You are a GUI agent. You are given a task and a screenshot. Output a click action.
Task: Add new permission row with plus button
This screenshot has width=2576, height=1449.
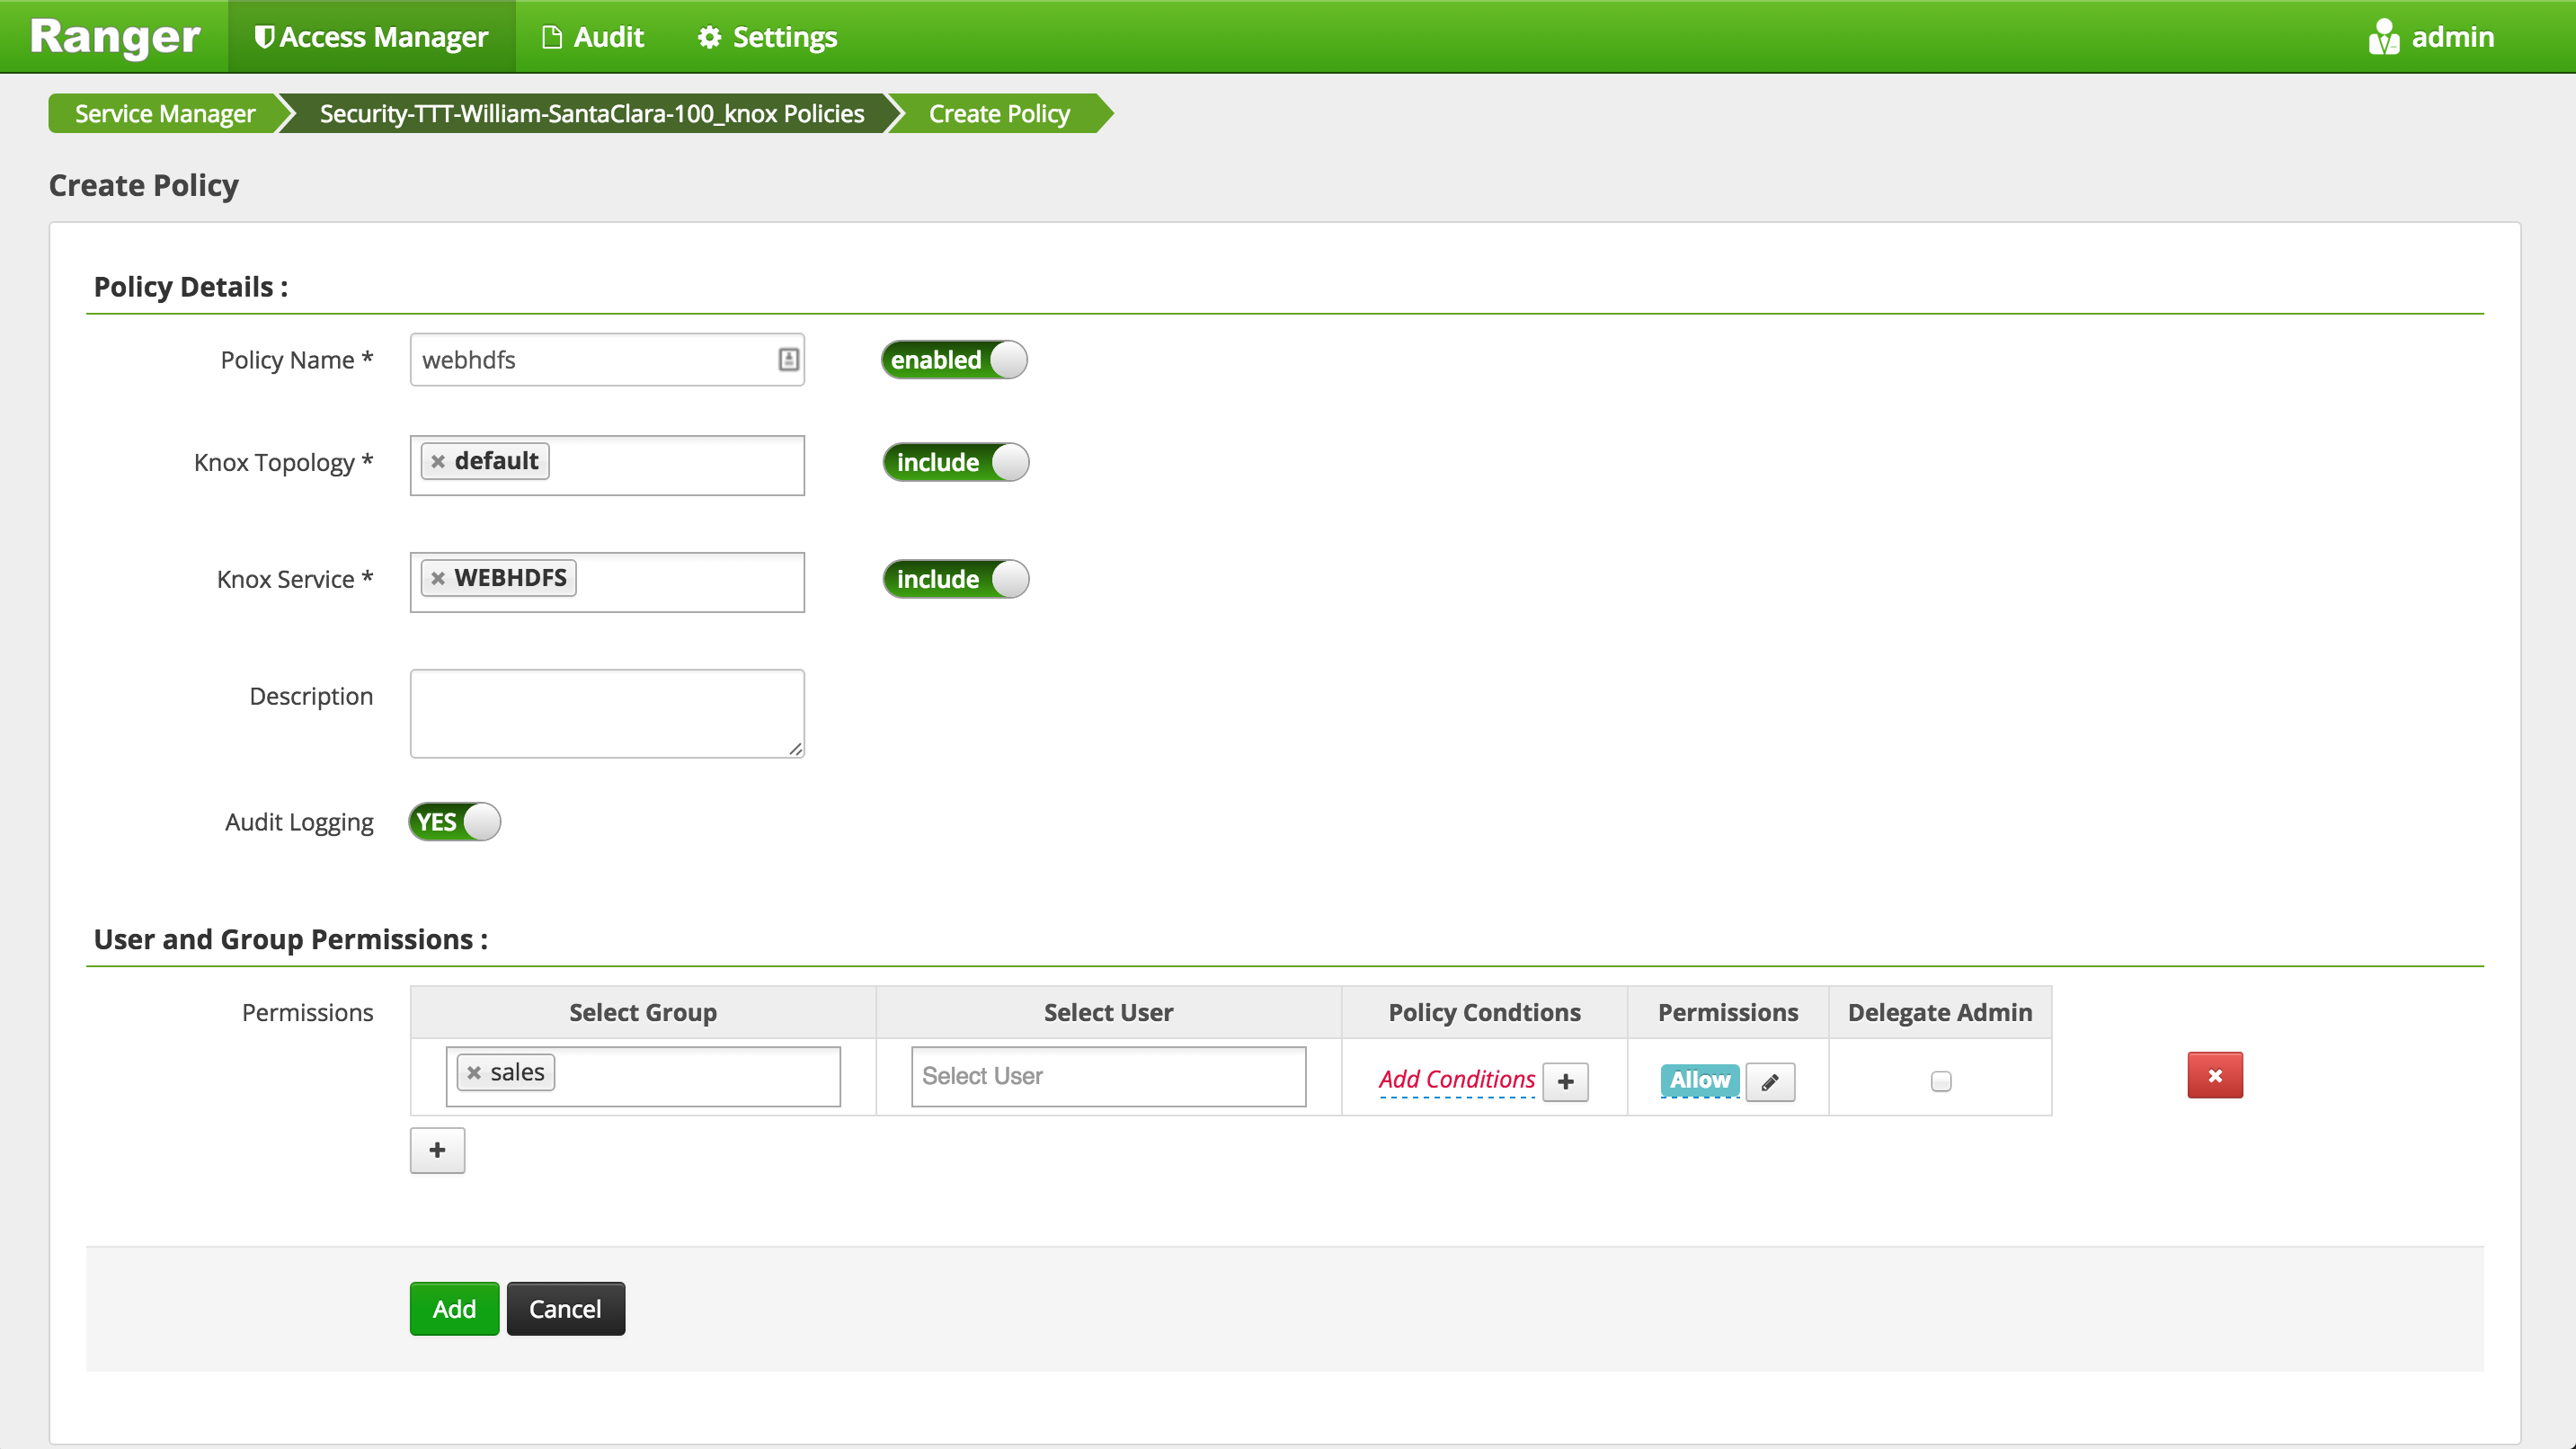click(x=437, y=1150)
